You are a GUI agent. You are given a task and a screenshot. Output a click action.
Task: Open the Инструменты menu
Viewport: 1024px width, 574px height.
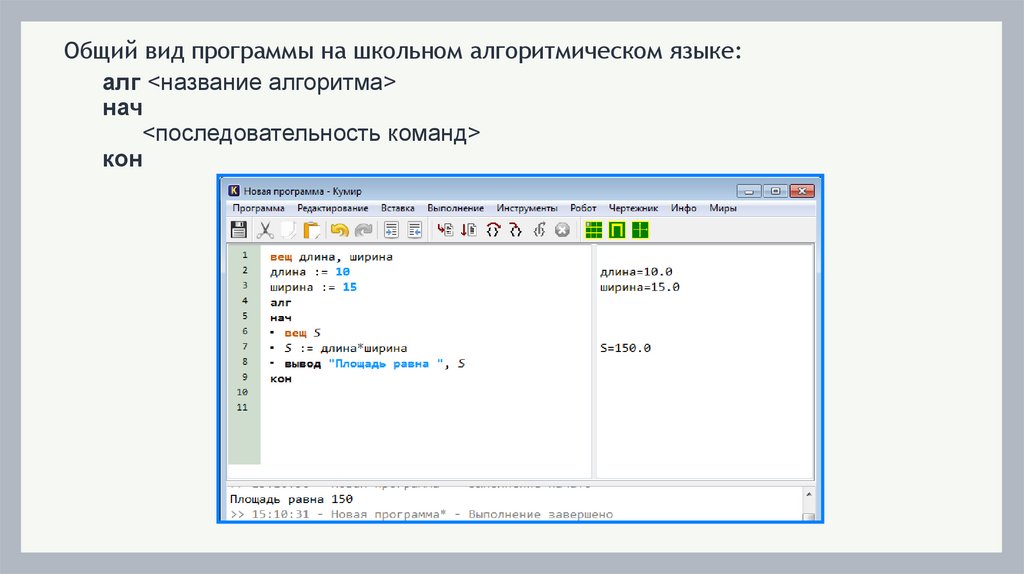pos(527,208)
